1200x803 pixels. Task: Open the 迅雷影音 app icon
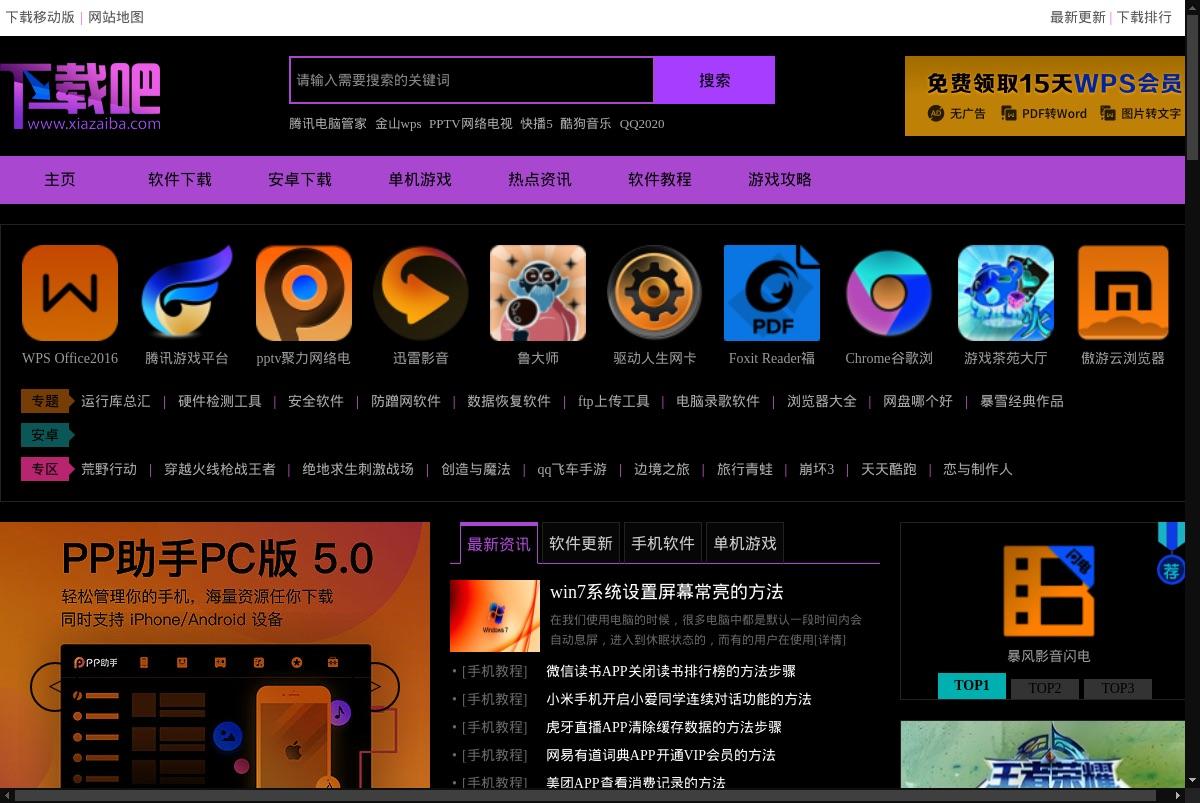point(421,293)
